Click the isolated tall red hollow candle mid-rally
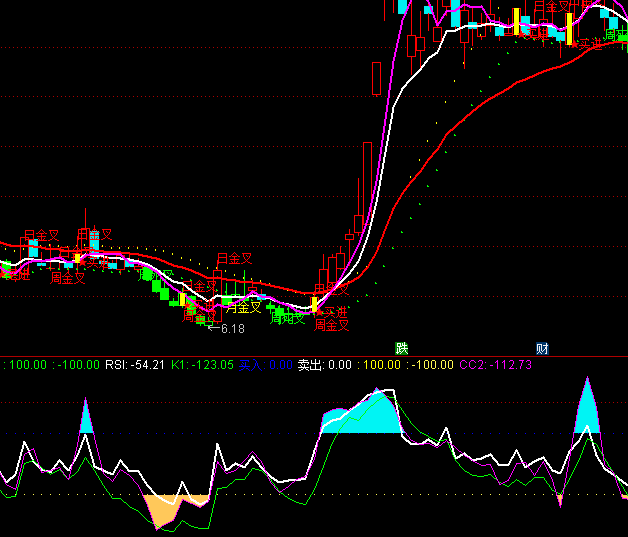The height and width of the screenshot is (537, 628). [x=376, y=78]
